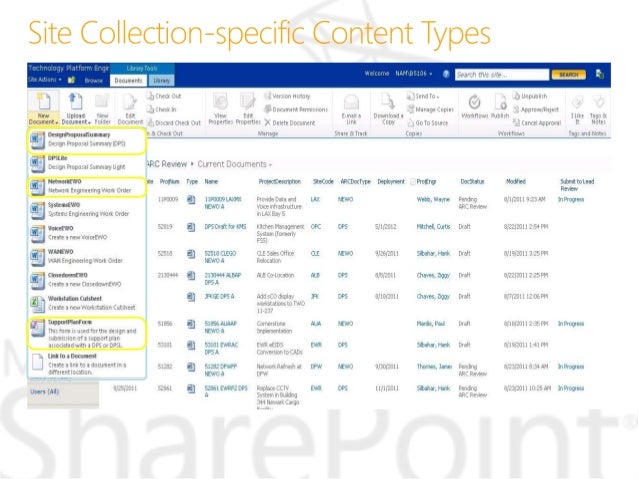Switch to the Library ribbon tab
Viewport: 638px width, 479px height.
162,81
